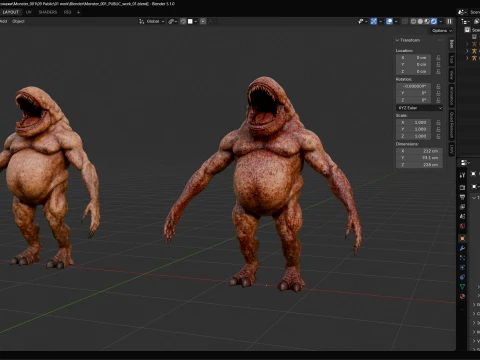Expand the first armature in outliner
The height and width of the screenshot is (360, 480).
(x=467, y=44)
